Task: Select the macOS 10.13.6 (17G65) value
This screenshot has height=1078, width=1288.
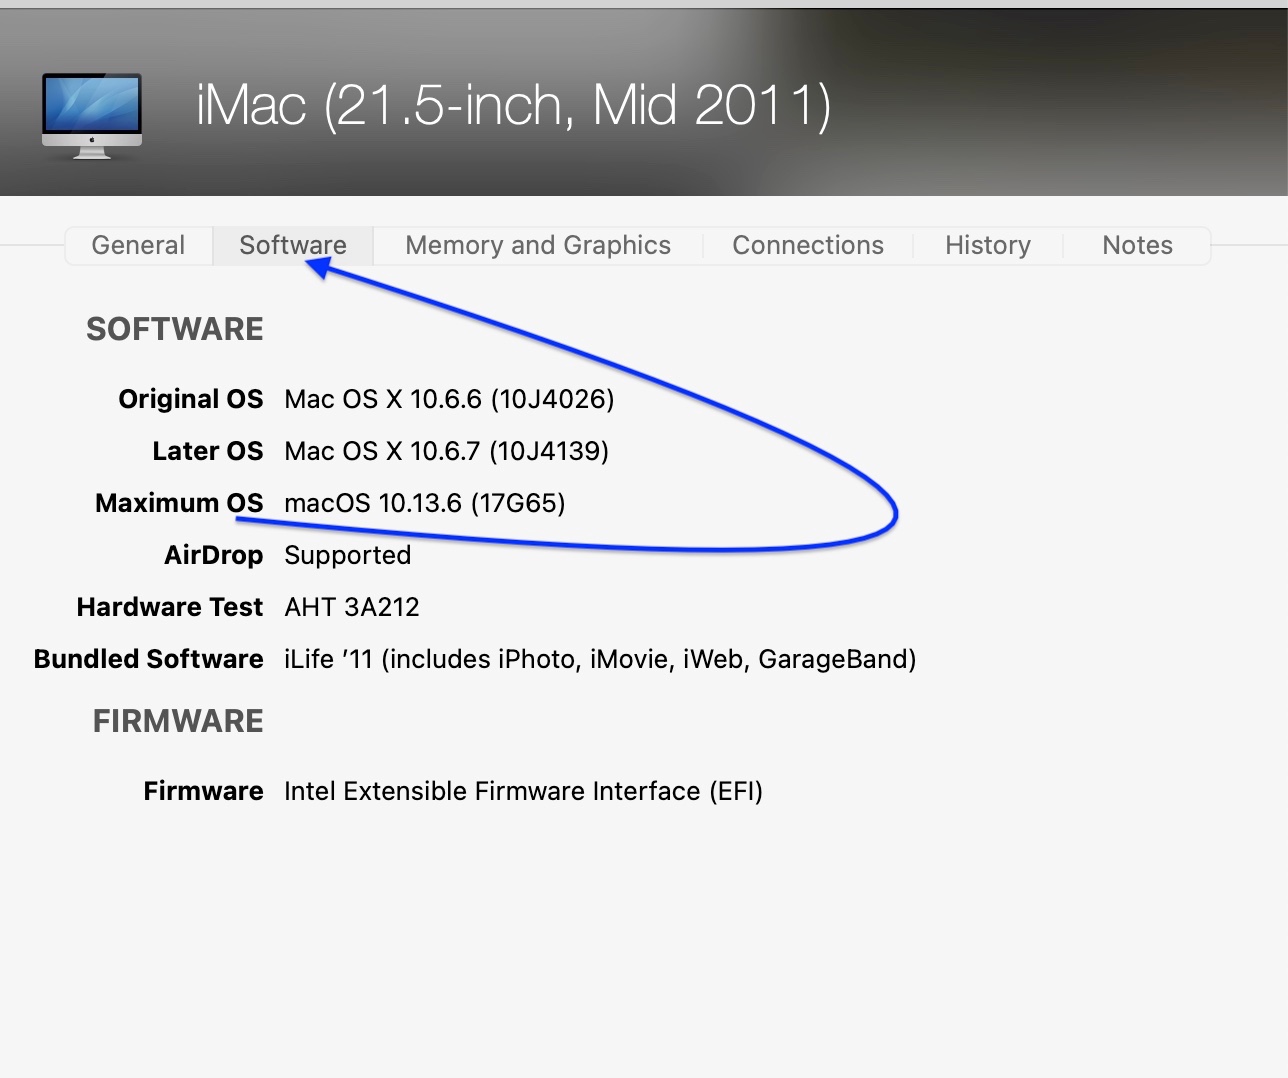Action: pos(425,503)
